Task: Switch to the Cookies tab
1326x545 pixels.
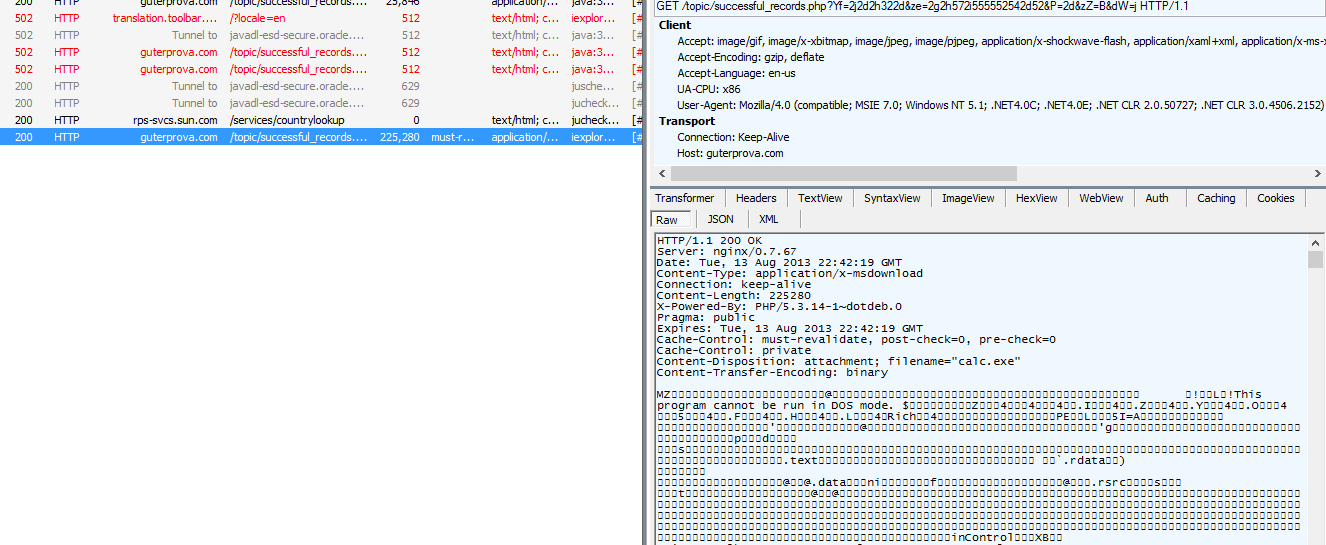Action: pyautogui.click(x=1275, y=198)
